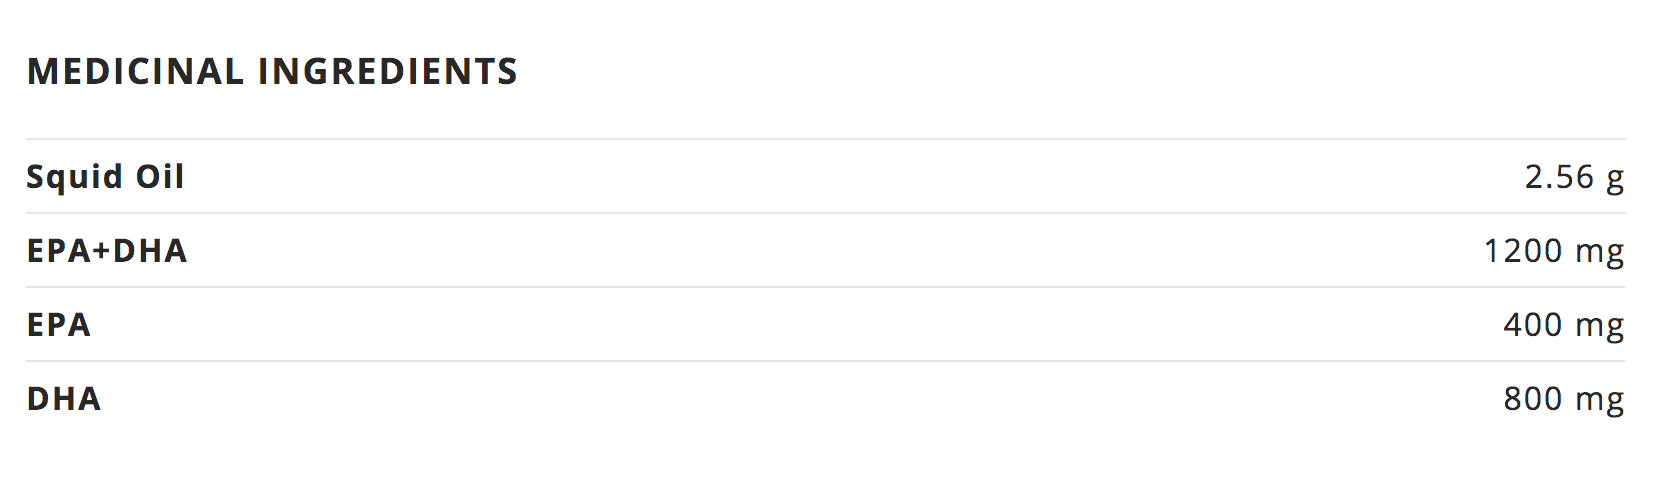Click the "mg" unit beside 1200
Screen dimensions: 1664x488
pos(1599,253)
